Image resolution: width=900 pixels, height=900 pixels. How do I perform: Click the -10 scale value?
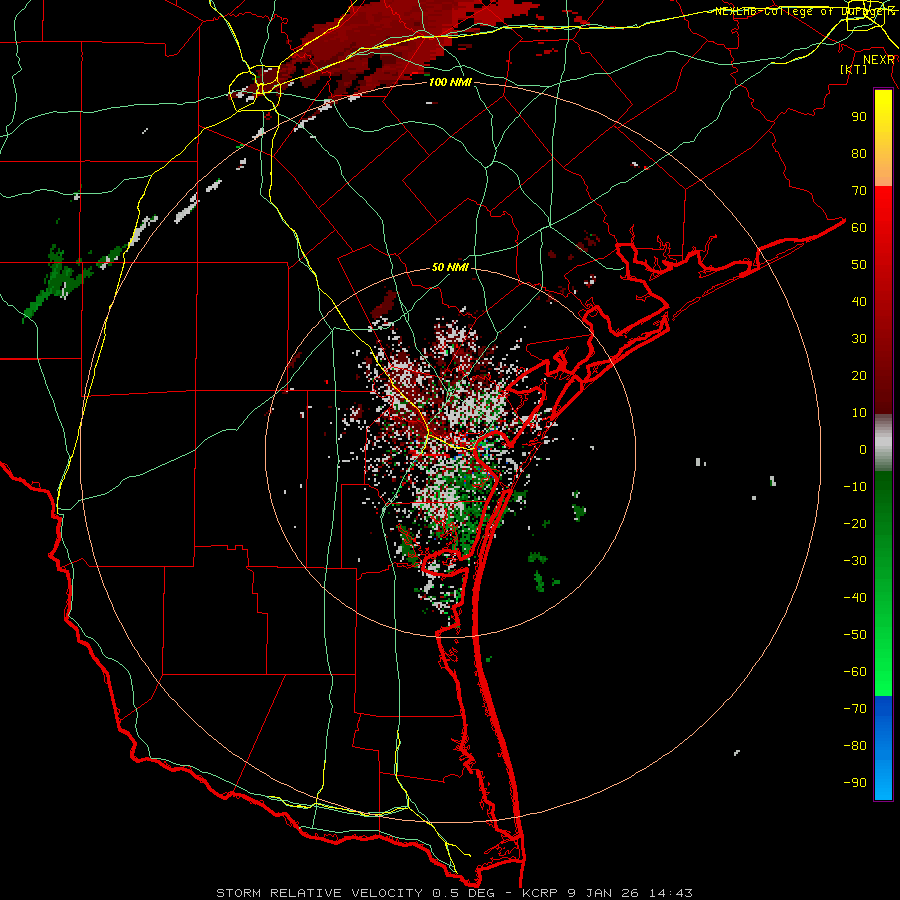(x=855, y=487)
